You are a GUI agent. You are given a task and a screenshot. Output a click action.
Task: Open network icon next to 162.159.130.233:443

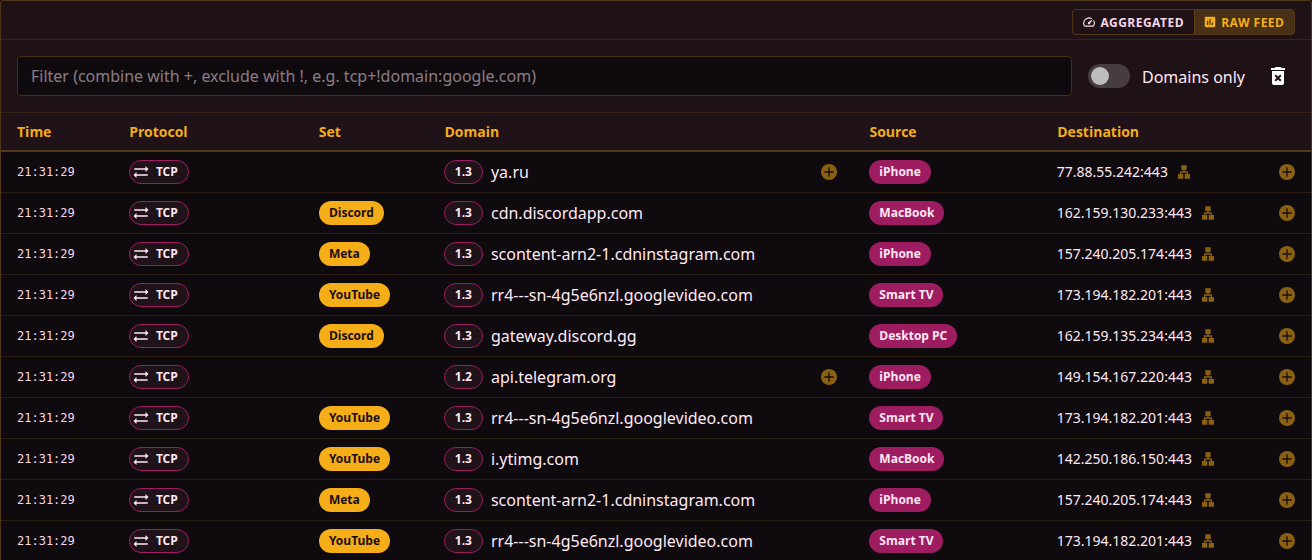pyautogui.click(x=1208, y=213)
